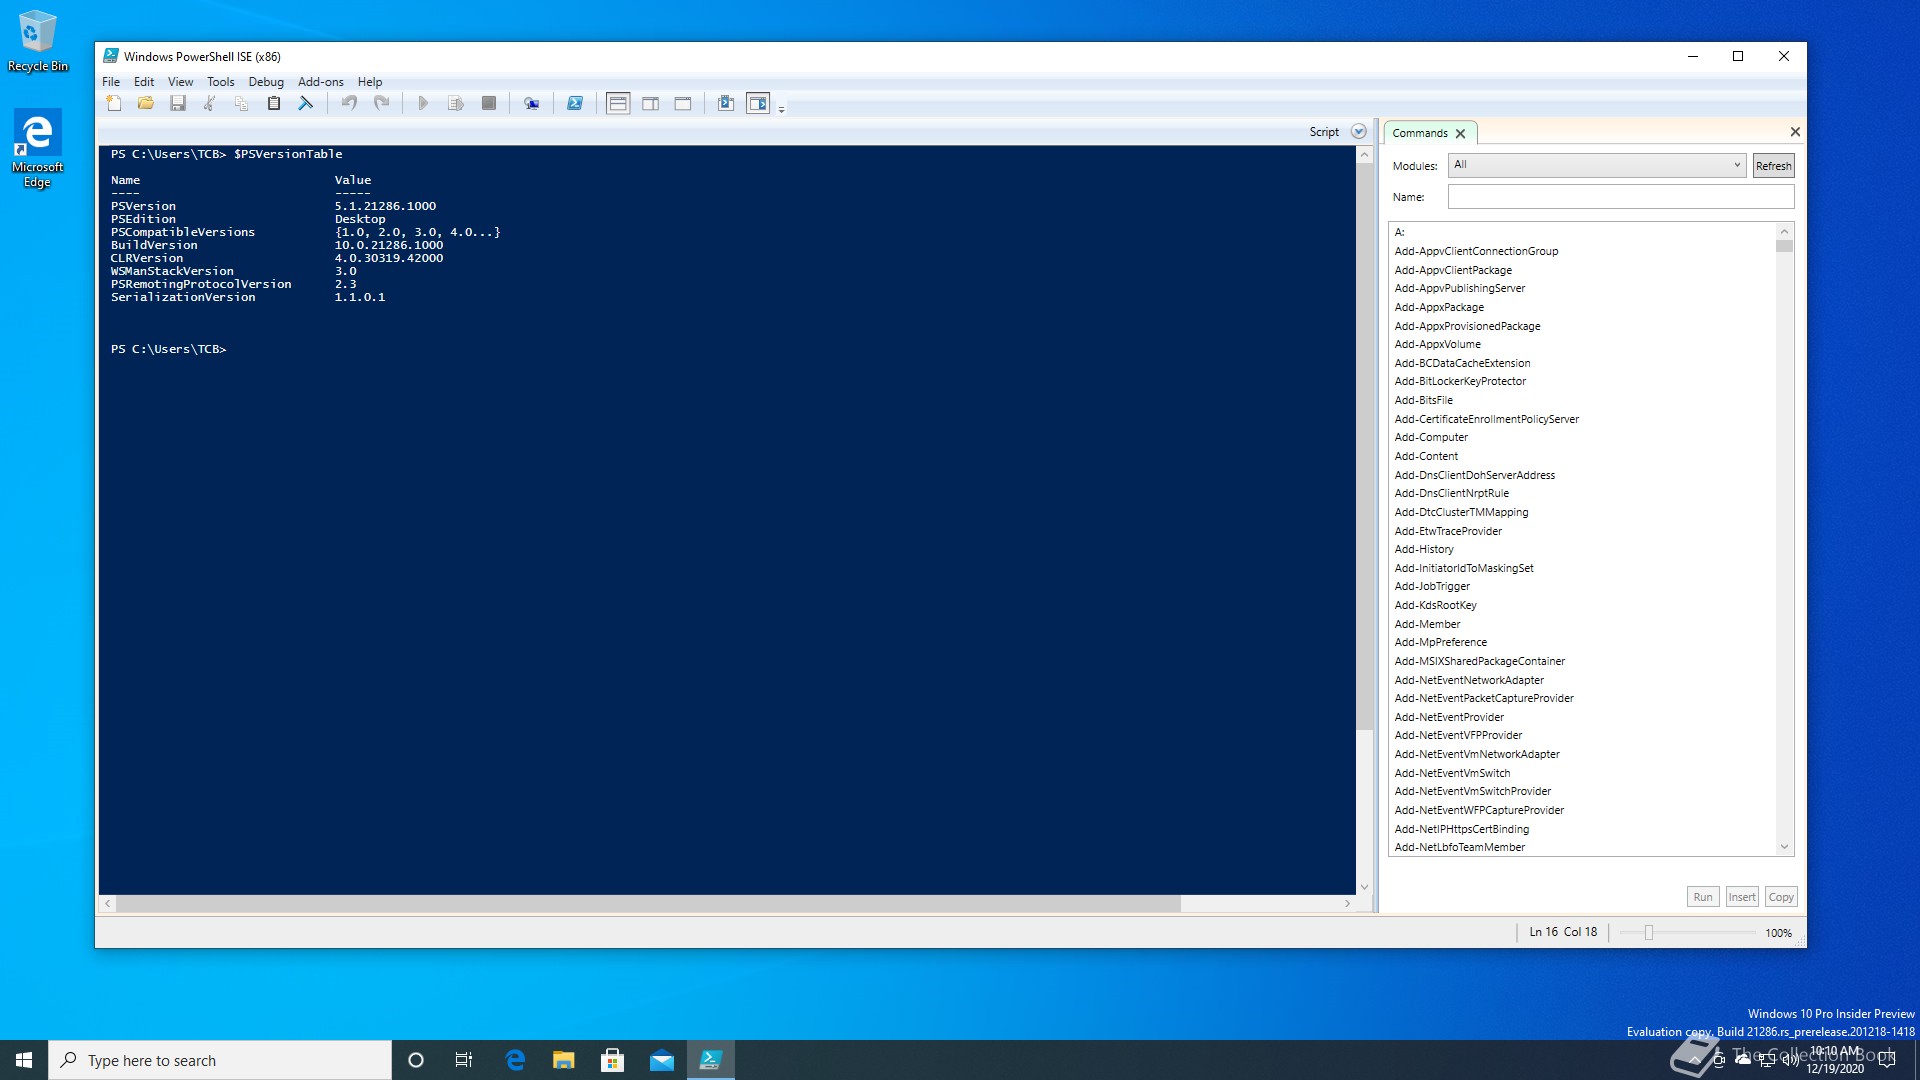Select Add-NetEventProvider command
This screenshot has height=1080, width=1920.
(1449, 717)
